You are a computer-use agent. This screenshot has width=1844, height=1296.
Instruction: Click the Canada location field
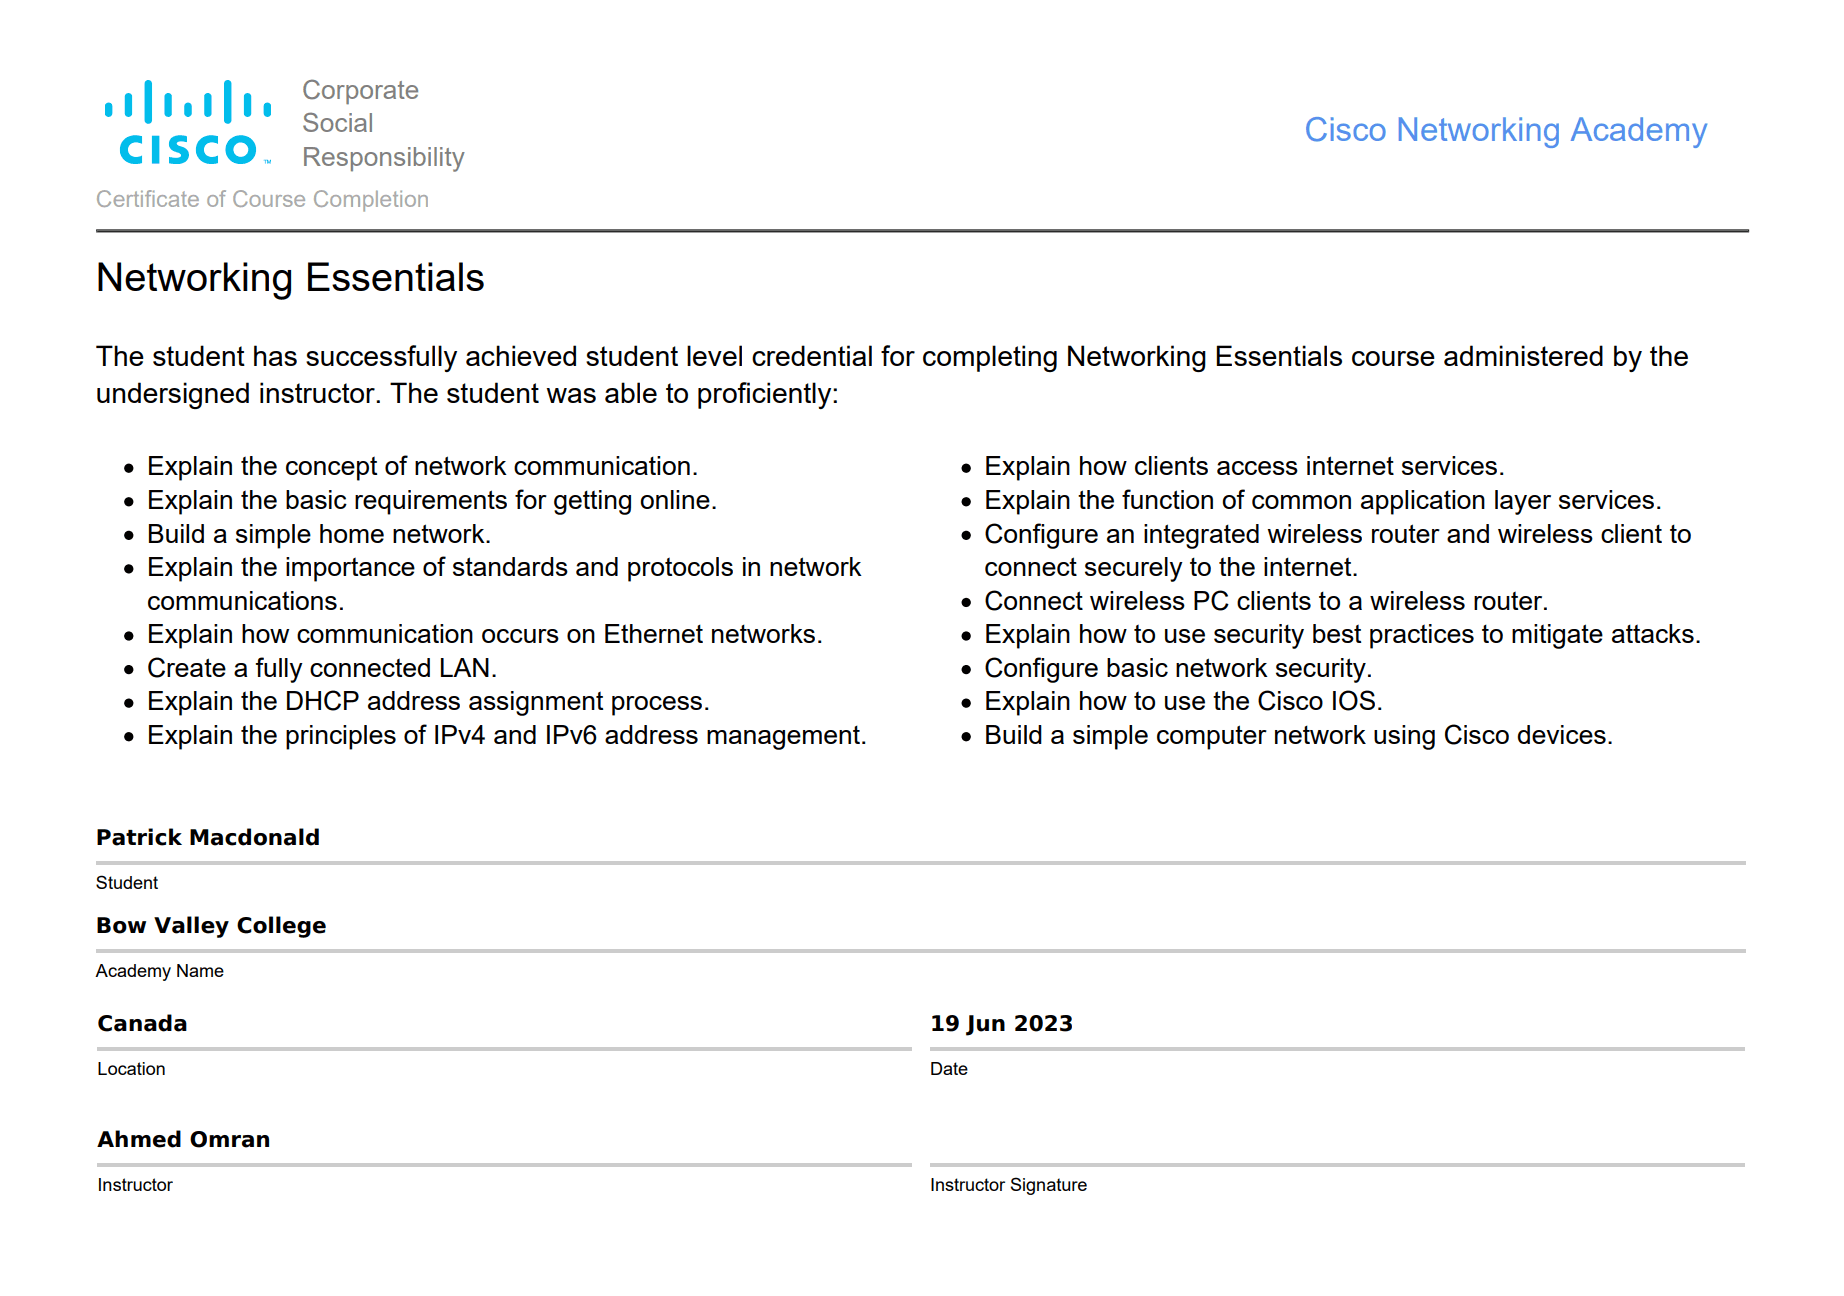tap(142, 1023)
